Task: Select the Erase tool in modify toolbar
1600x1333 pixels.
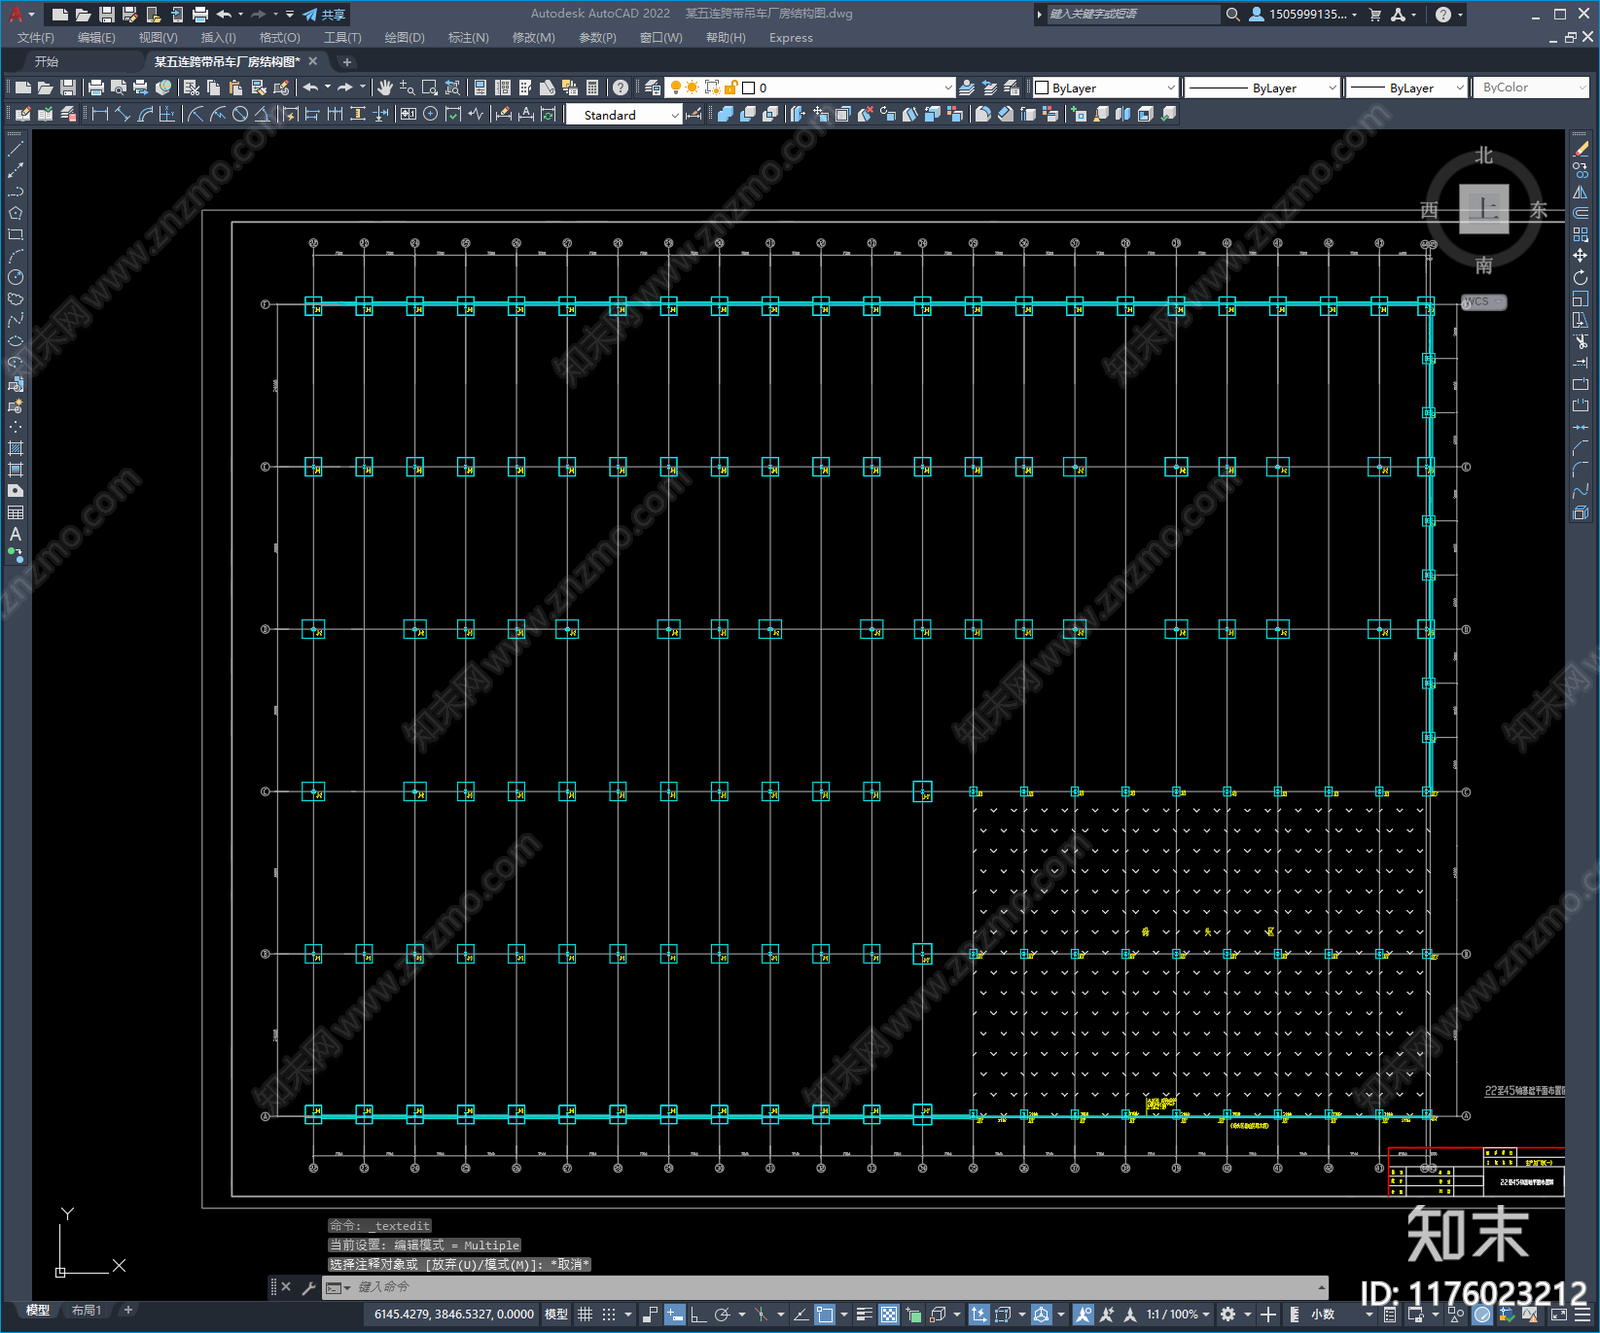Action: 1580,149
